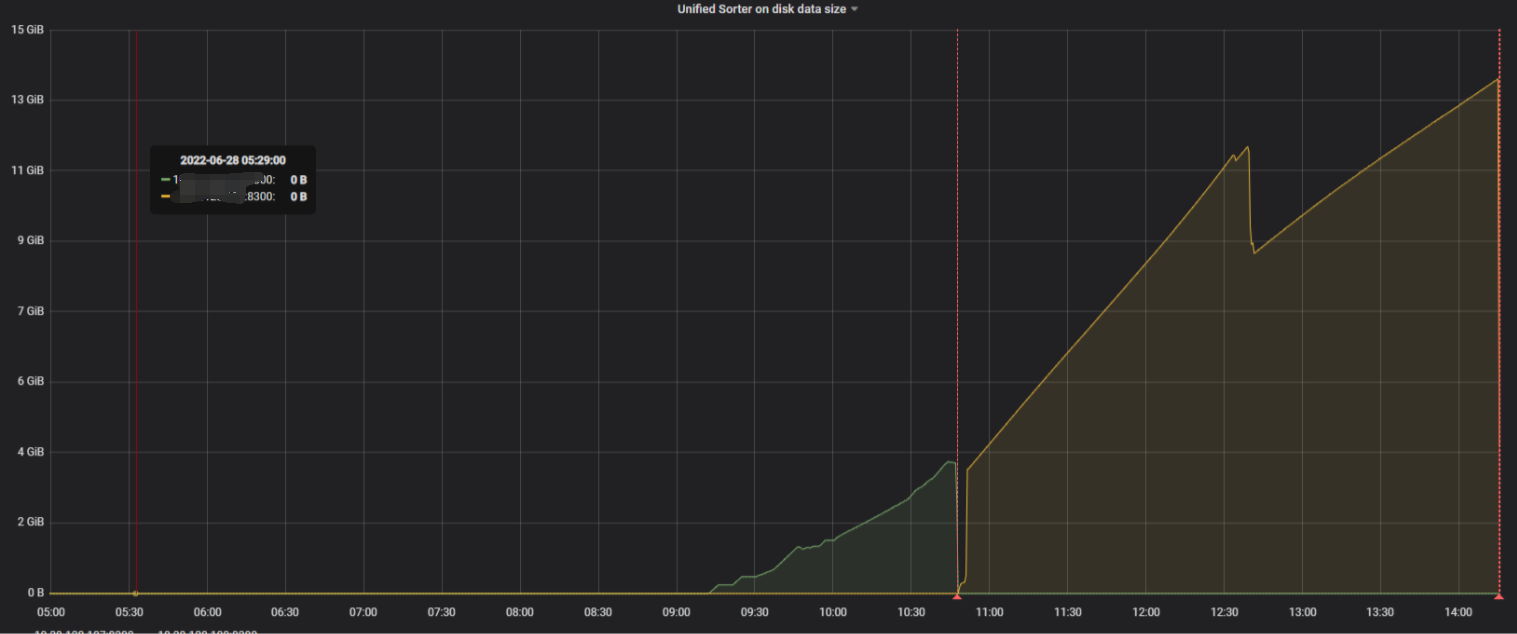
Task: Click the 09:00 x-axis time label
Action: tap(676, 612)
